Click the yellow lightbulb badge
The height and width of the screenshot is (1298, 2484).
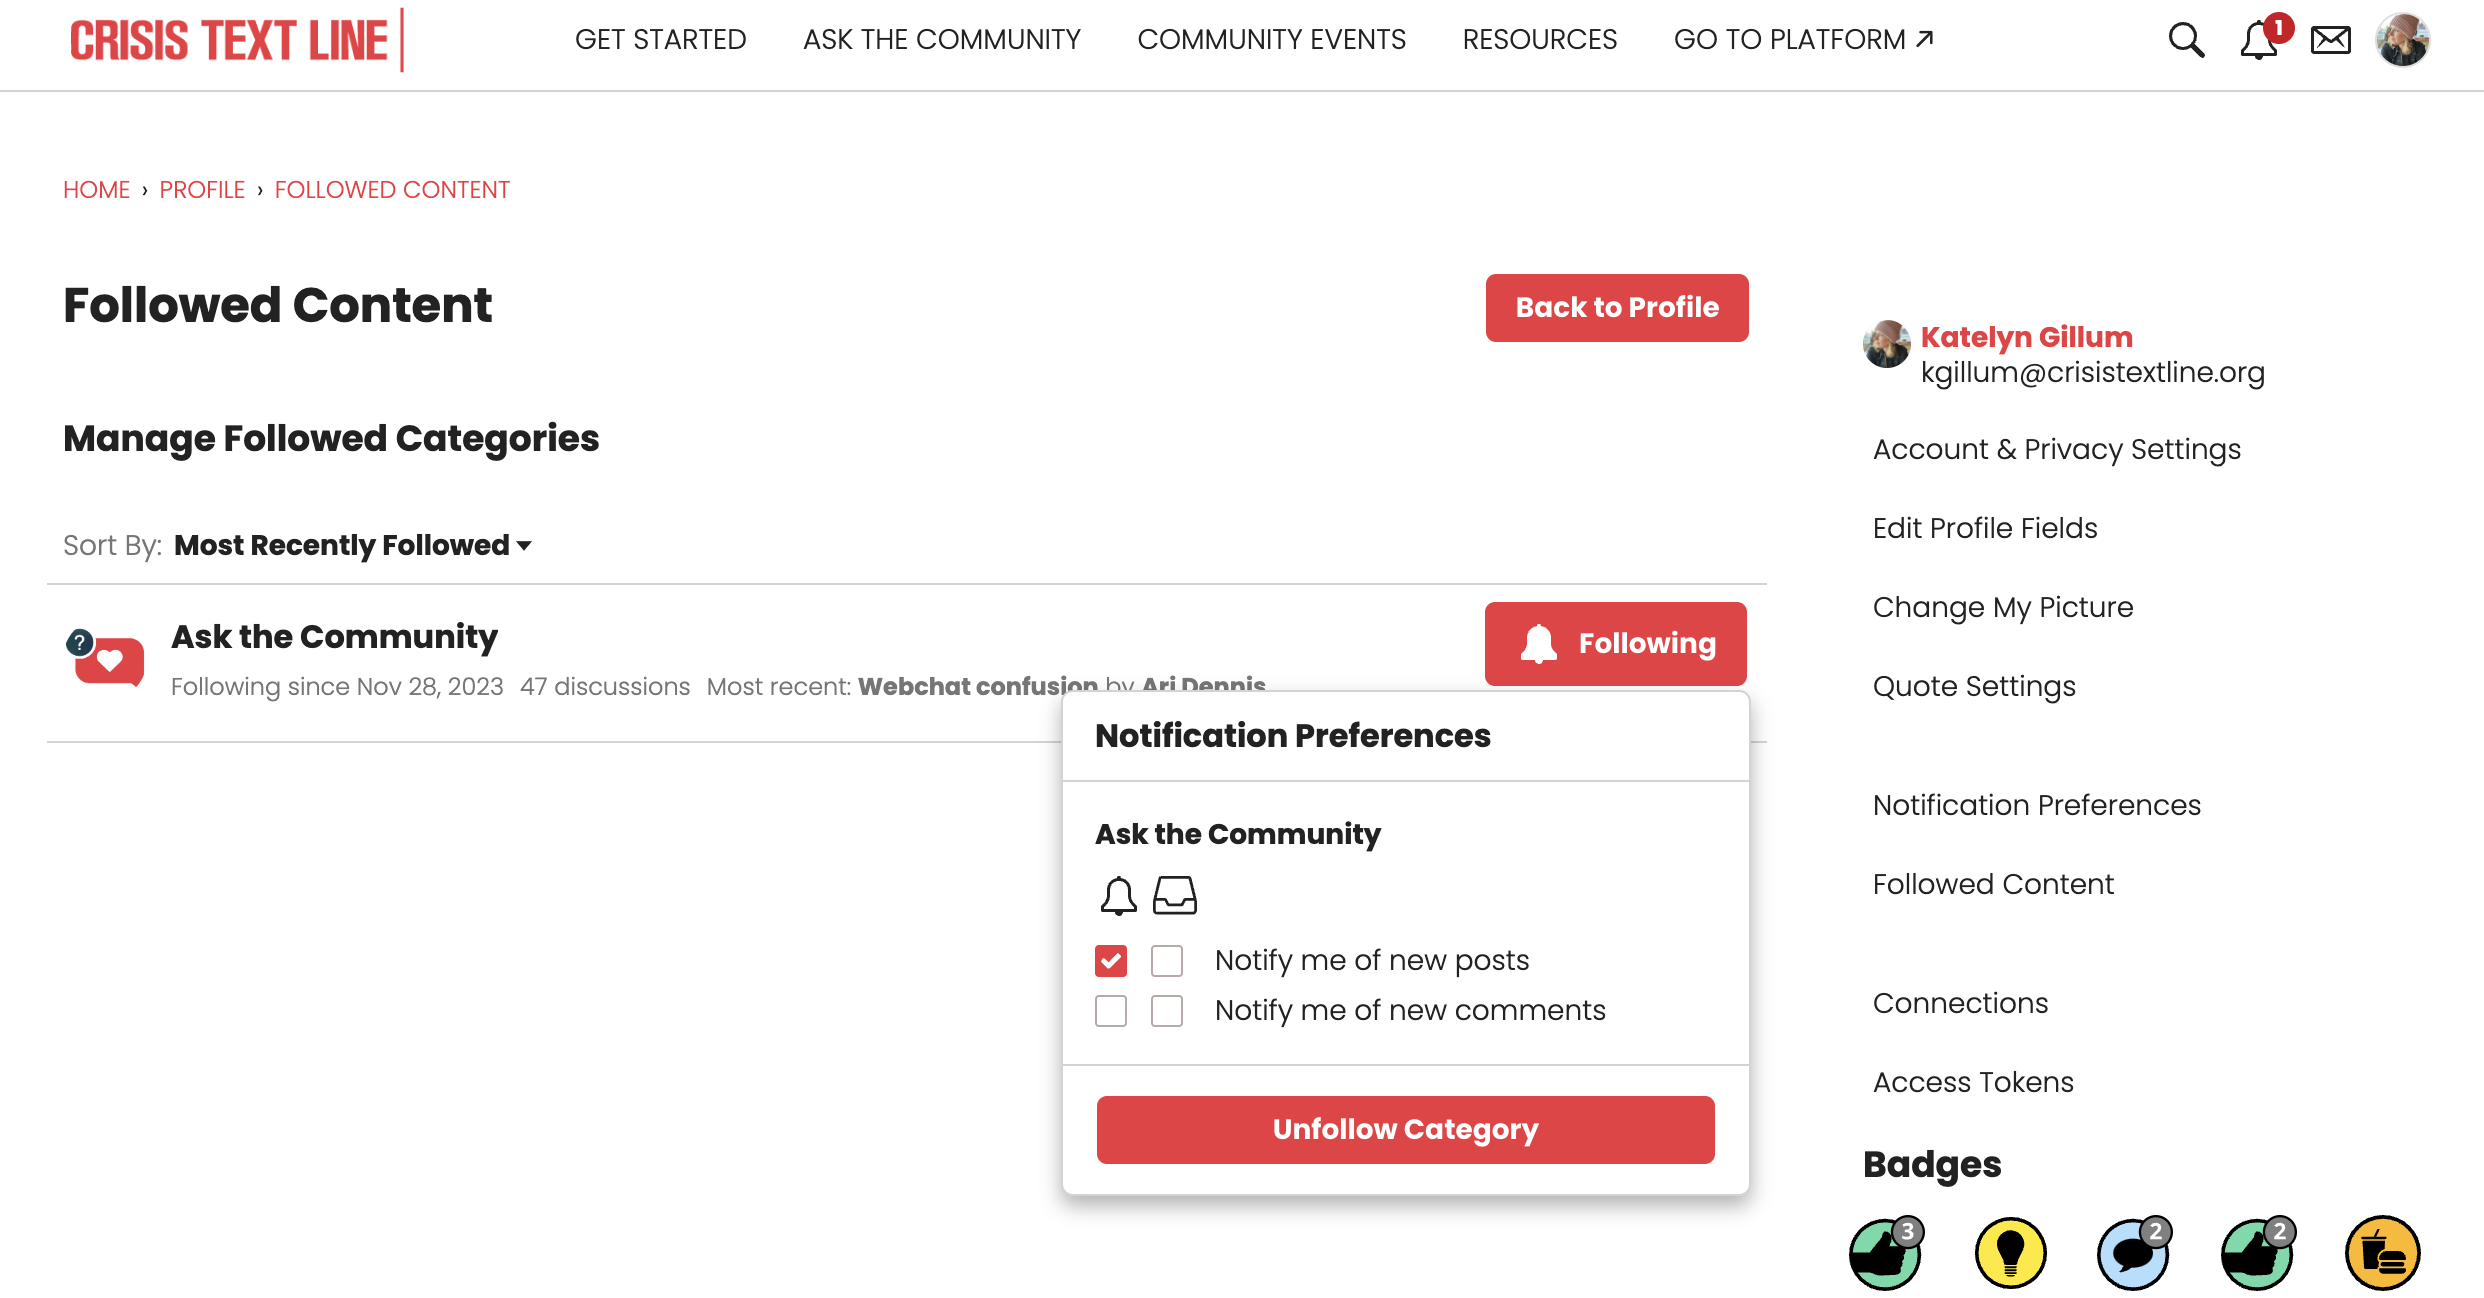2010,1252
